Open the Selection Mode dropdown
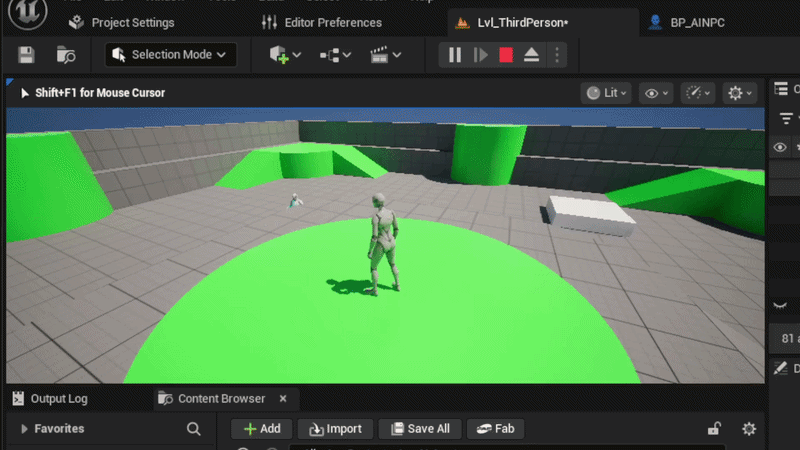Viewport: 800px width, 450px height. [170, 55]
